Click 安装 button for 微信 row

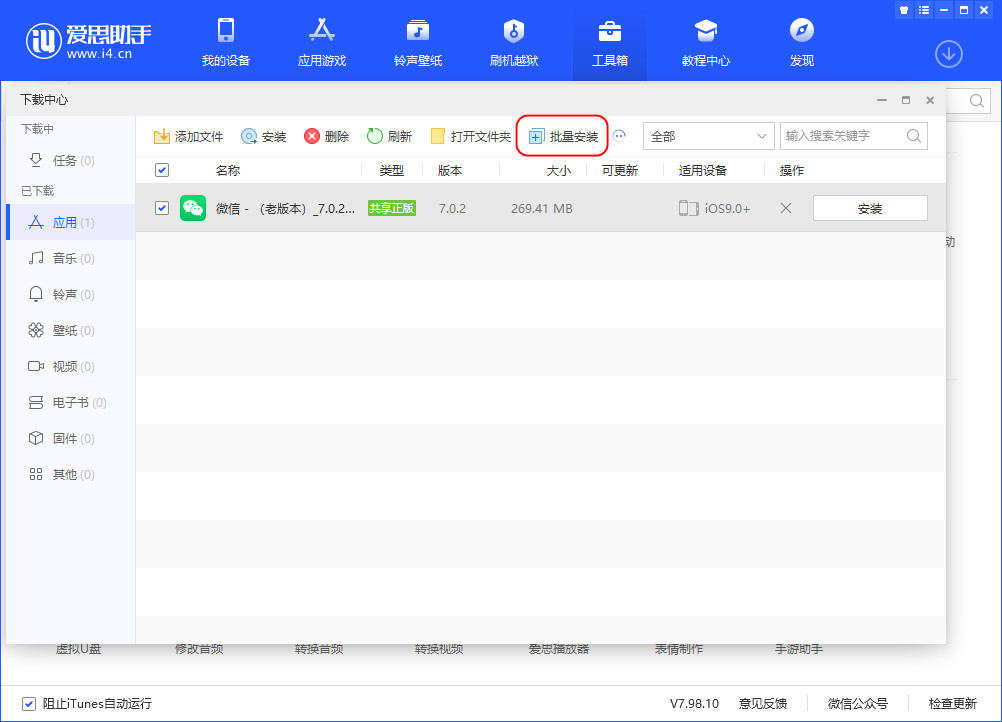(870, 208)
